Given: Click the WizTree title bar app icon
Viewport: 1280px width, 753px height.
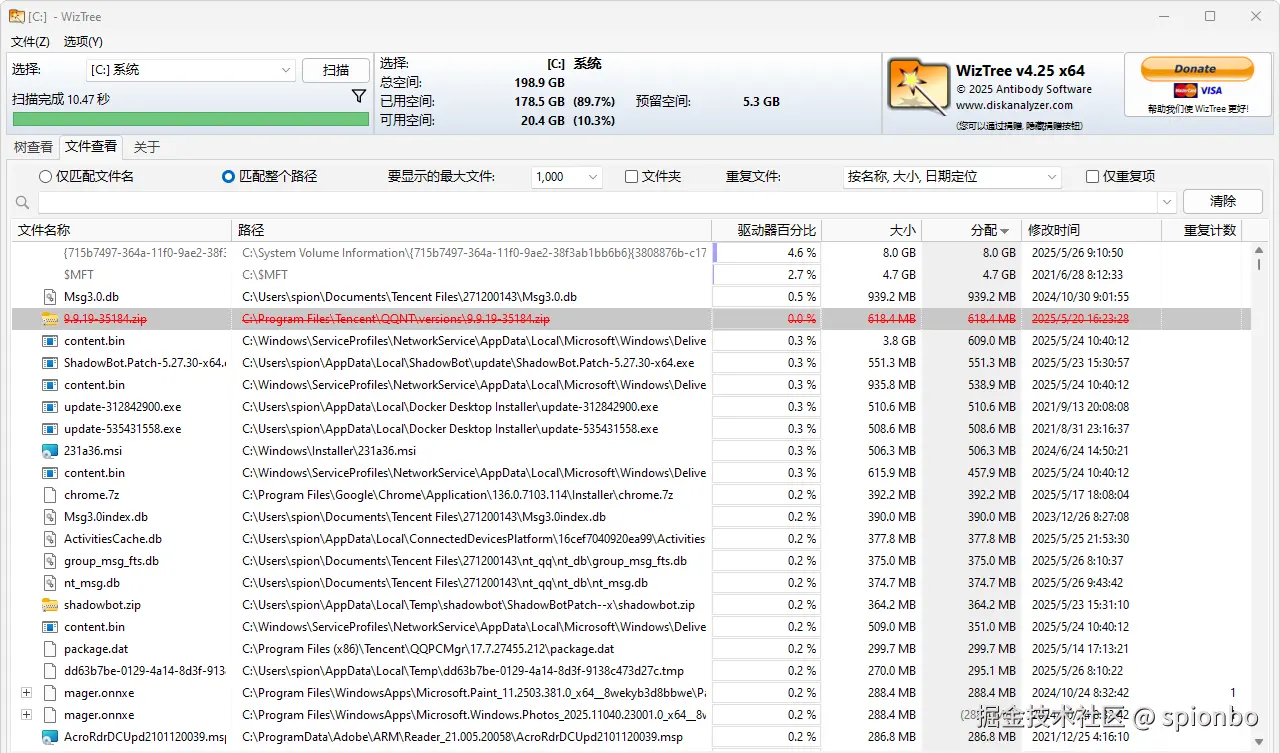Looking at the screenshot, I should coord(17,16).
